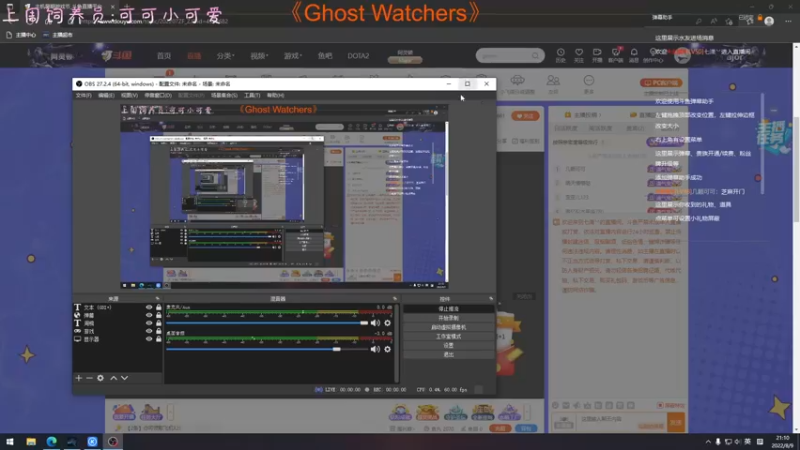The height and width of the screenshot is (450, 800).
Task: Toggle visibility of the 文本 (GDI+) source
Action: tap(149, 307)
